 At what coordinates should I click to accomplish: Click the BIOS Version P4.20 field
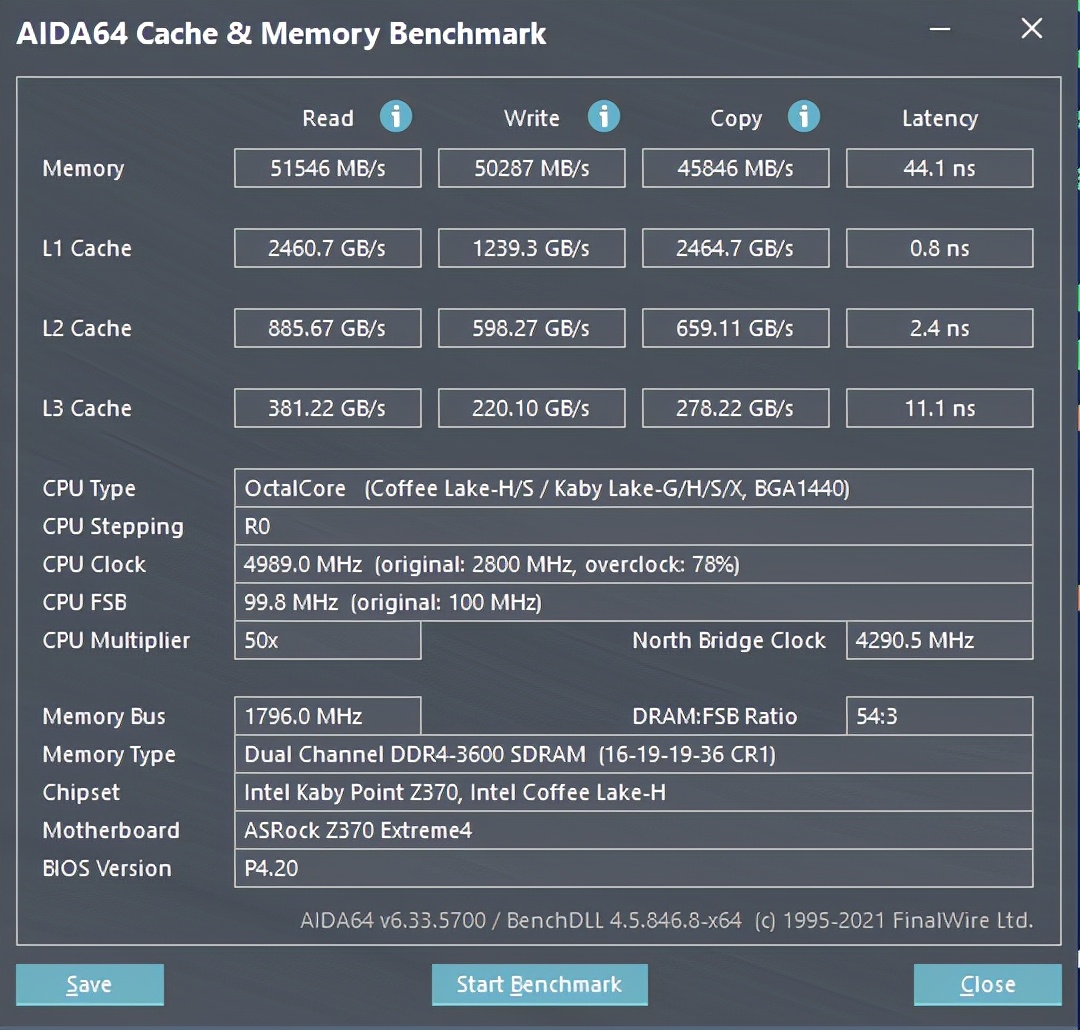point(633,868)
